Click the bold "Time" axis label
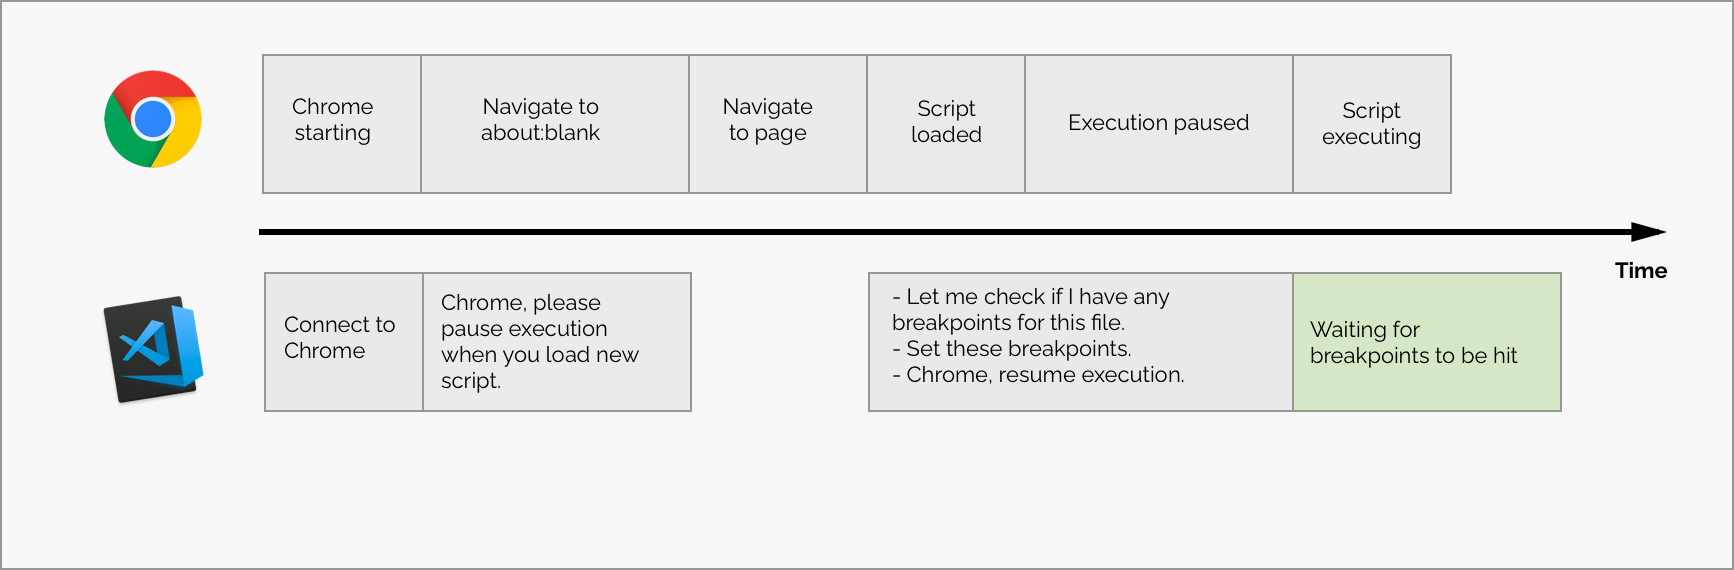 1641,271
